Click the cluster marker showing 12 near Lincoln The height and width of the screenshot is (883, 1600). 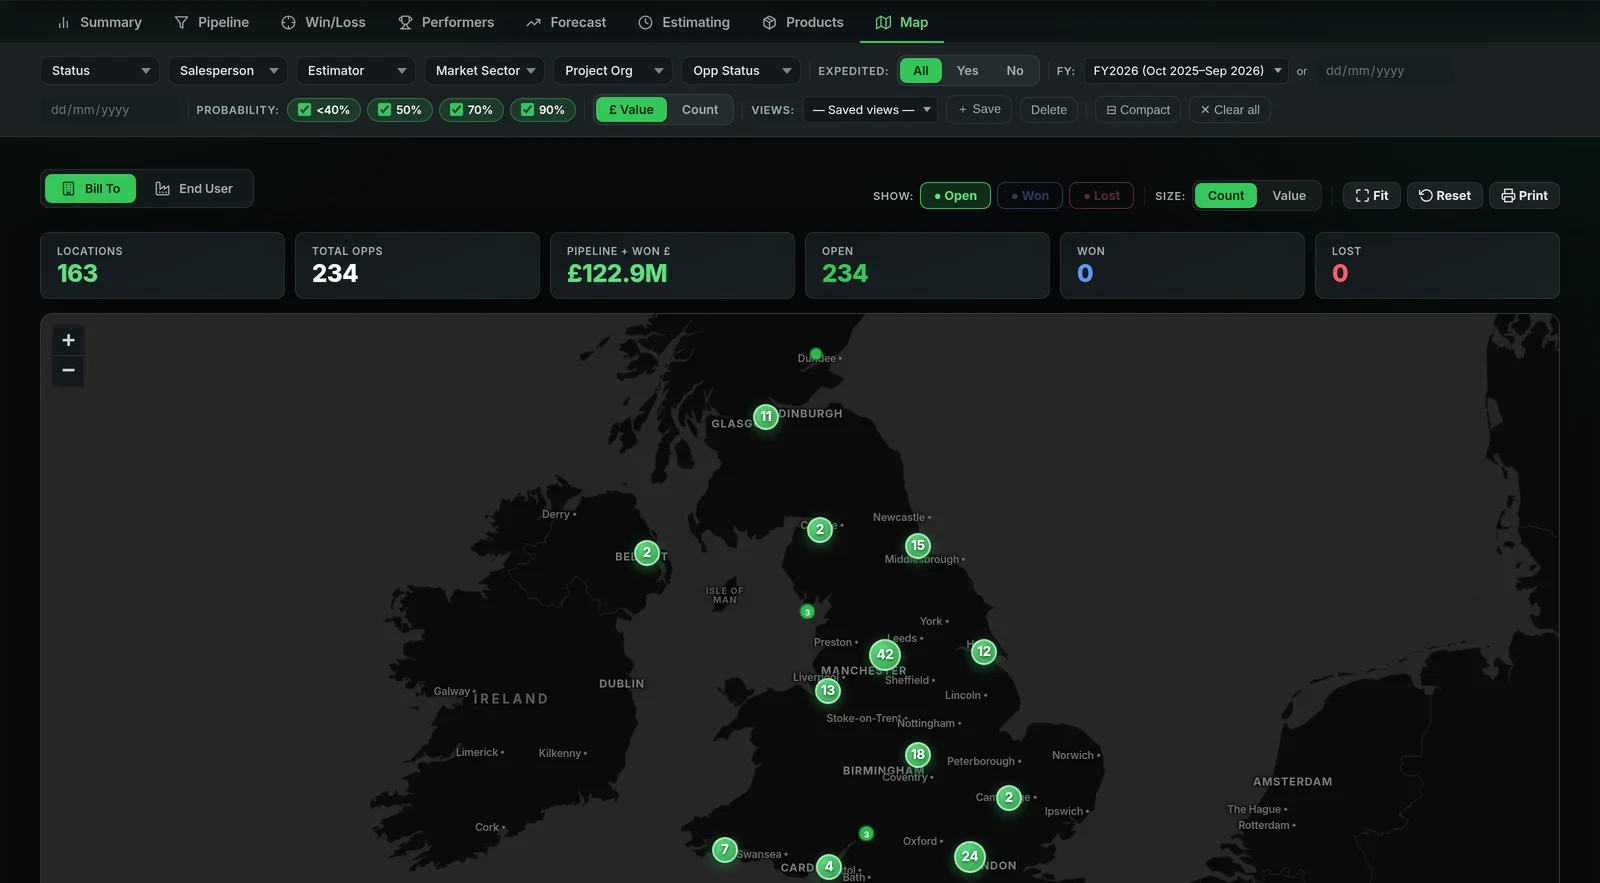click(984, 651)
